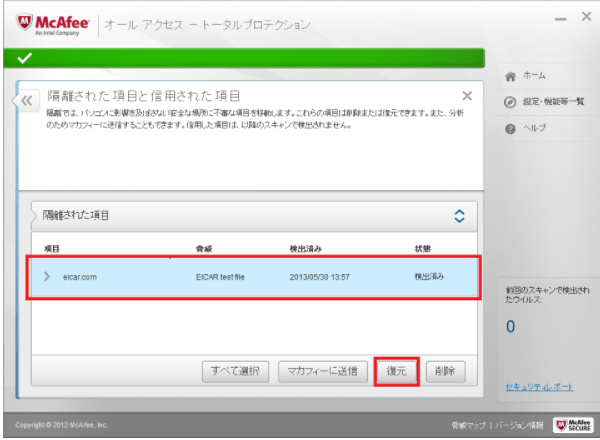This screenshot has height=440, width=600.
Task: Delete the item with 削除 button
Action: pyautogui.click(x=446, y=370)
